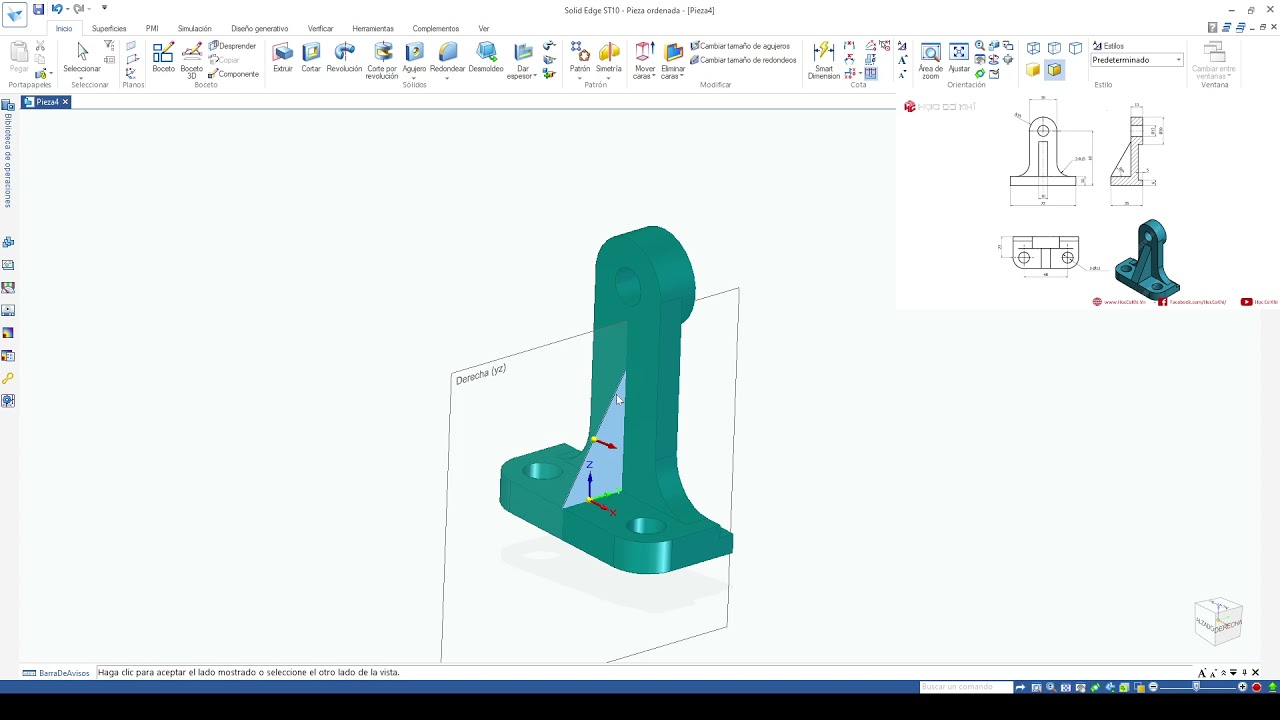Click the Mover caras tool
The image size is (1280, 720).
645,60
